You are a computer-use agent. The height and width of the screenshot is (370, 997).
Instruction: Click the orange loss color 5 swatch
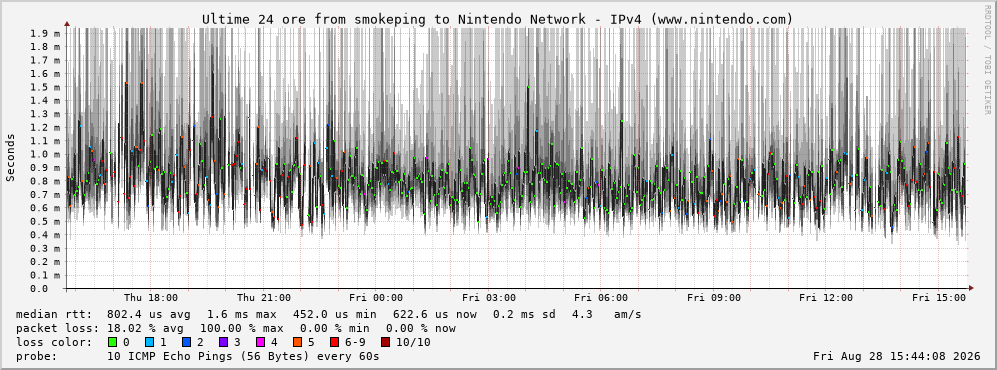point(298,342)
